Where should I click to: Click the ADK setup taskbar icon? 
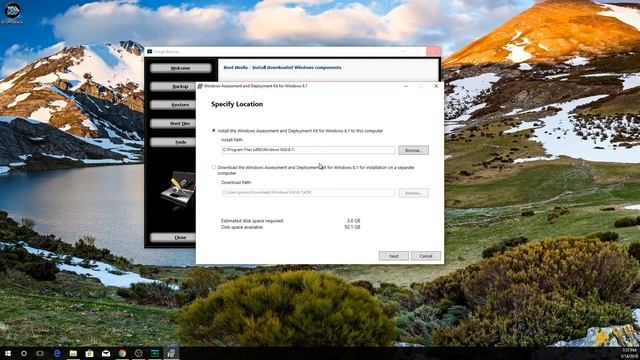(x=171, y=353)
